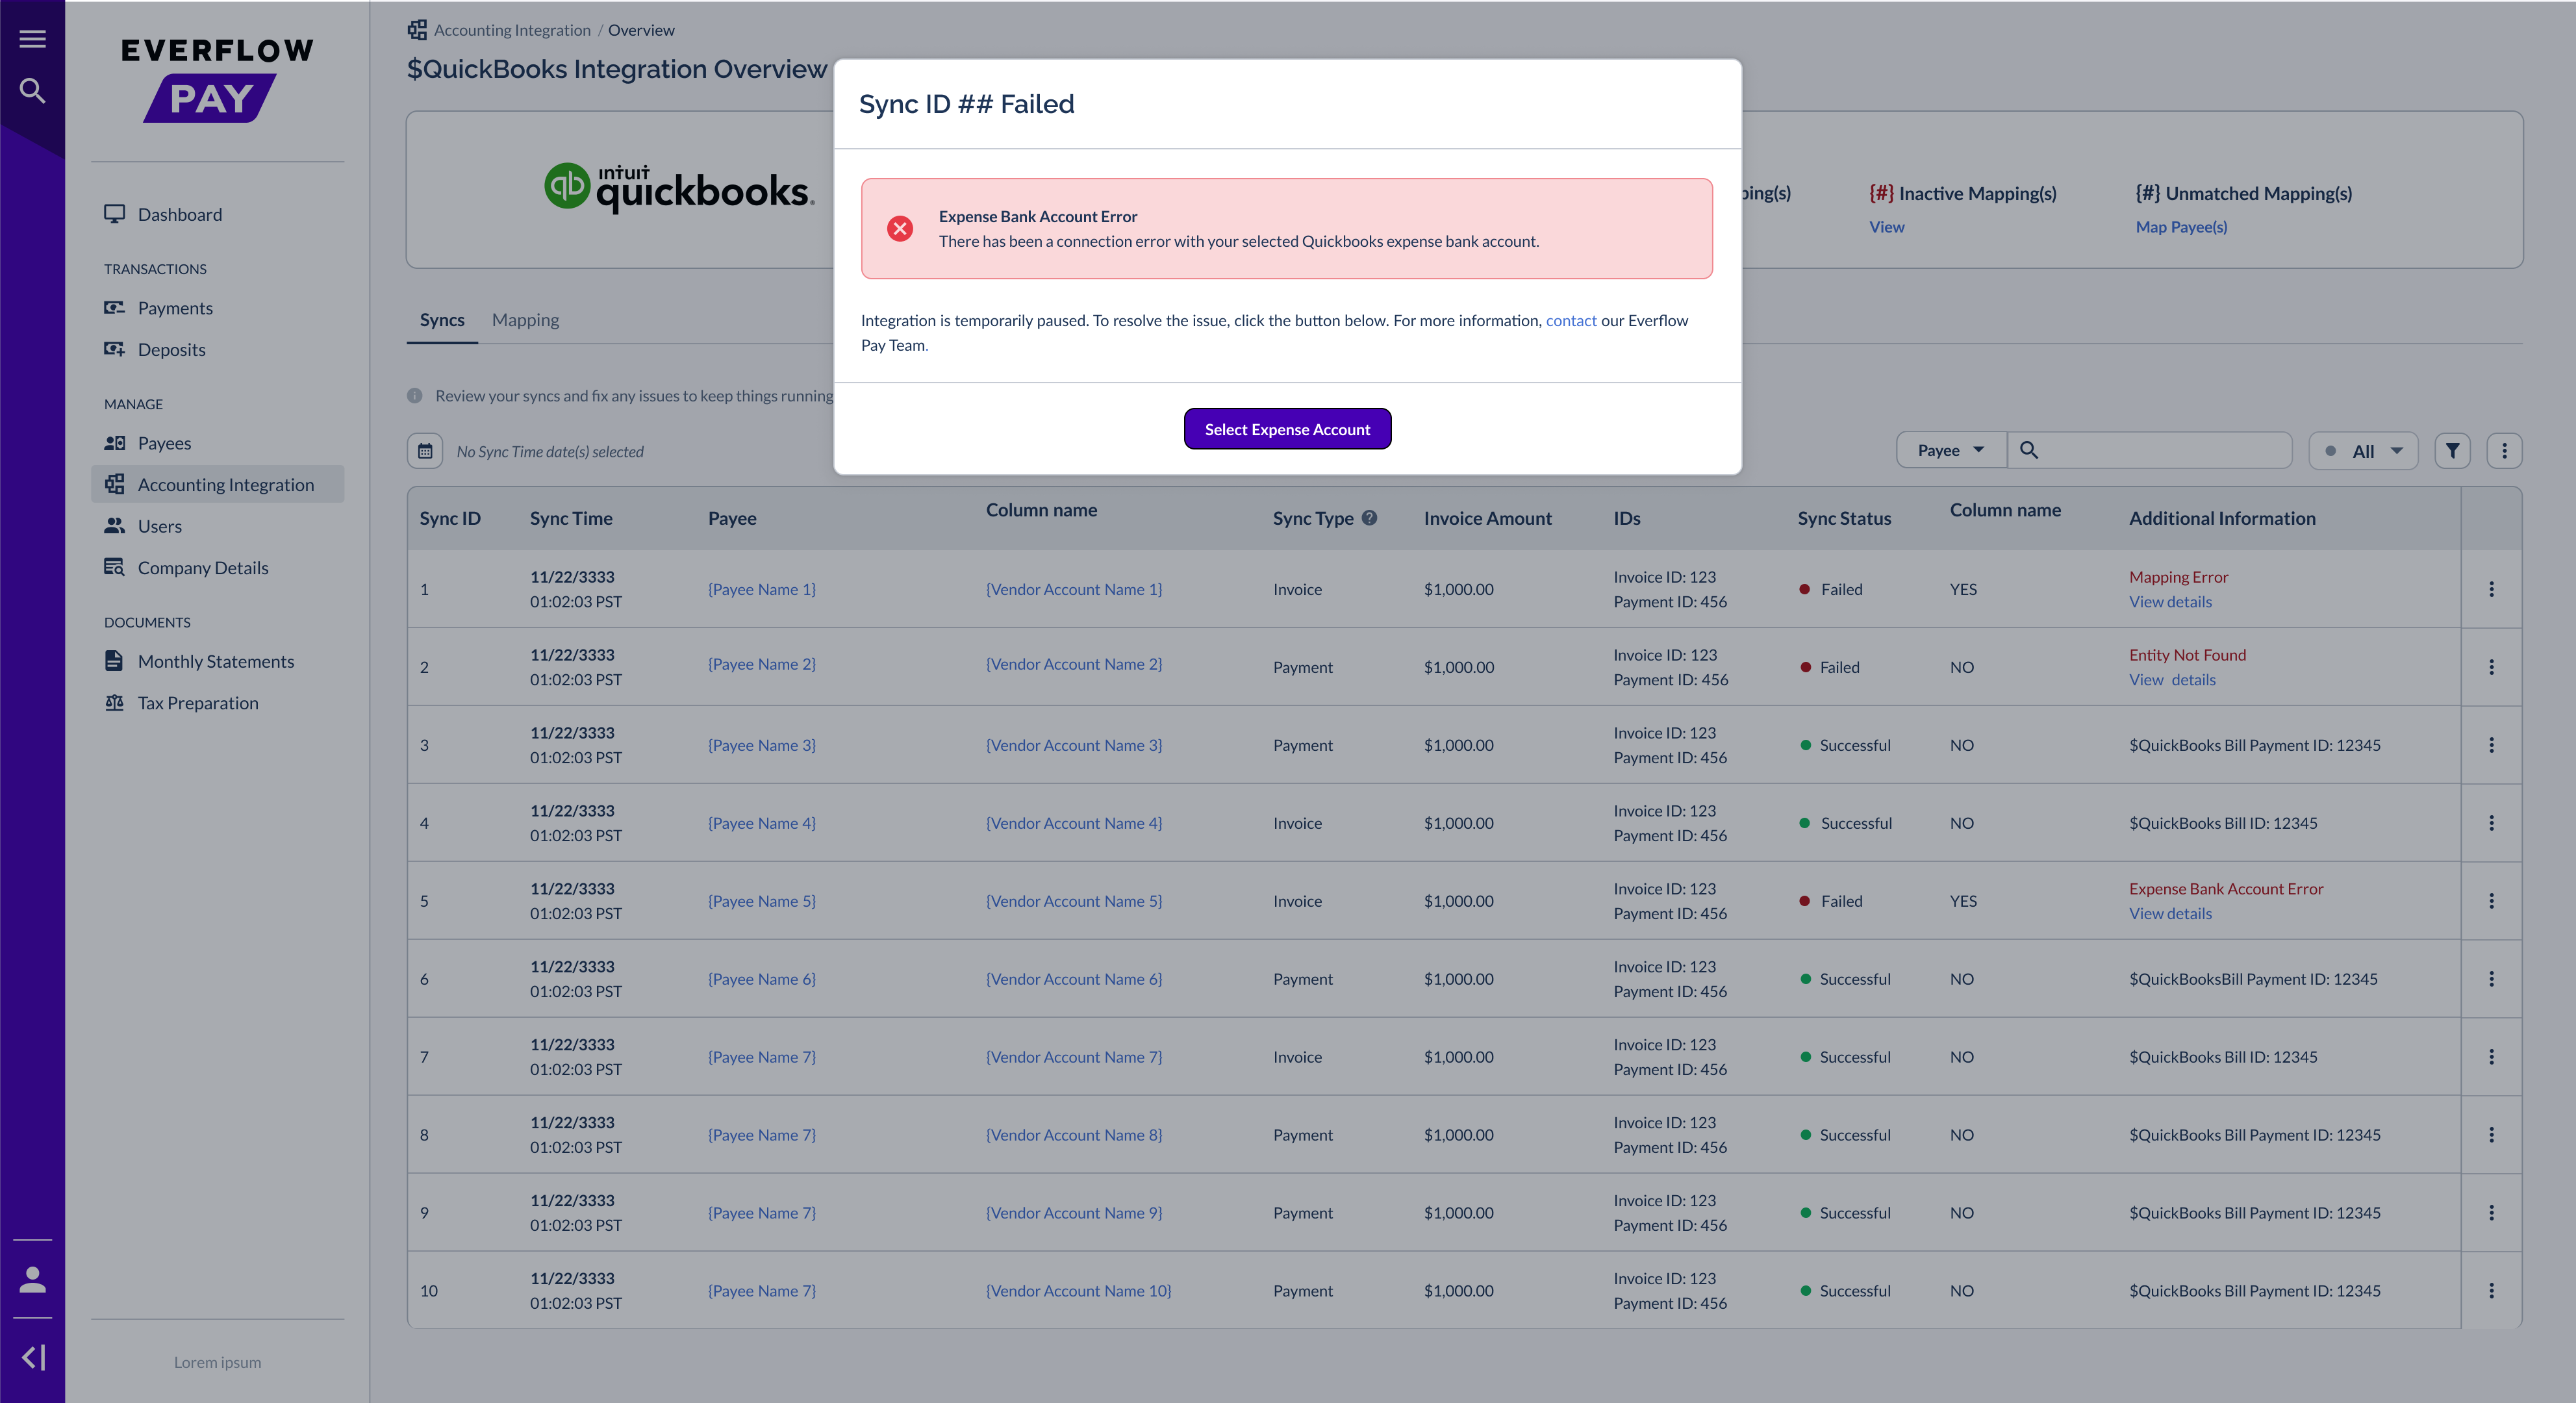Click the Monthly Statements document icon
The image size is (2576, 1403).
tap(114, 661)
